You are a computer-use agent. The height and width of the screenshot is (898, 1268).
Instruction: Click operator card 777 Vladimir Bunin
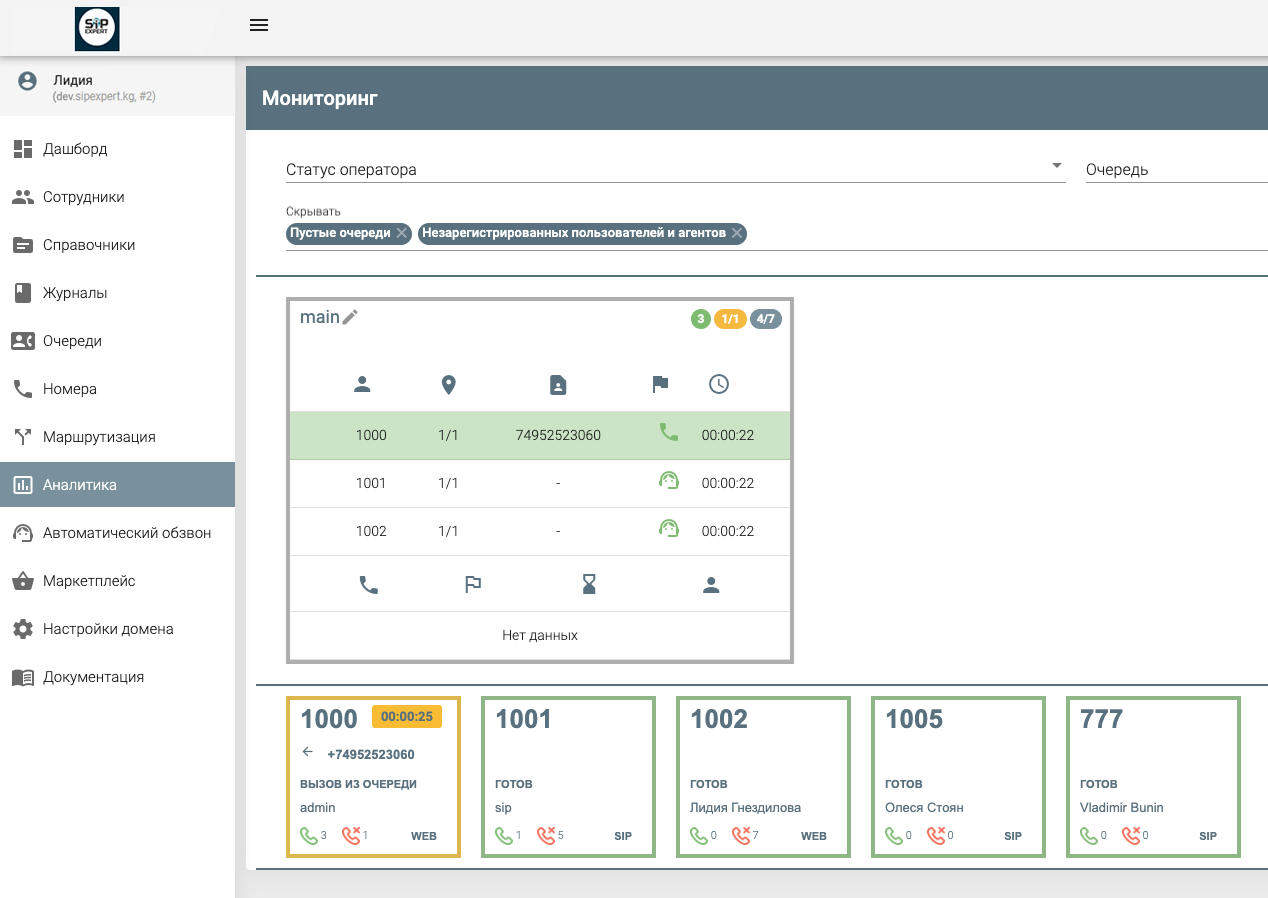(x=1153, y=777)
